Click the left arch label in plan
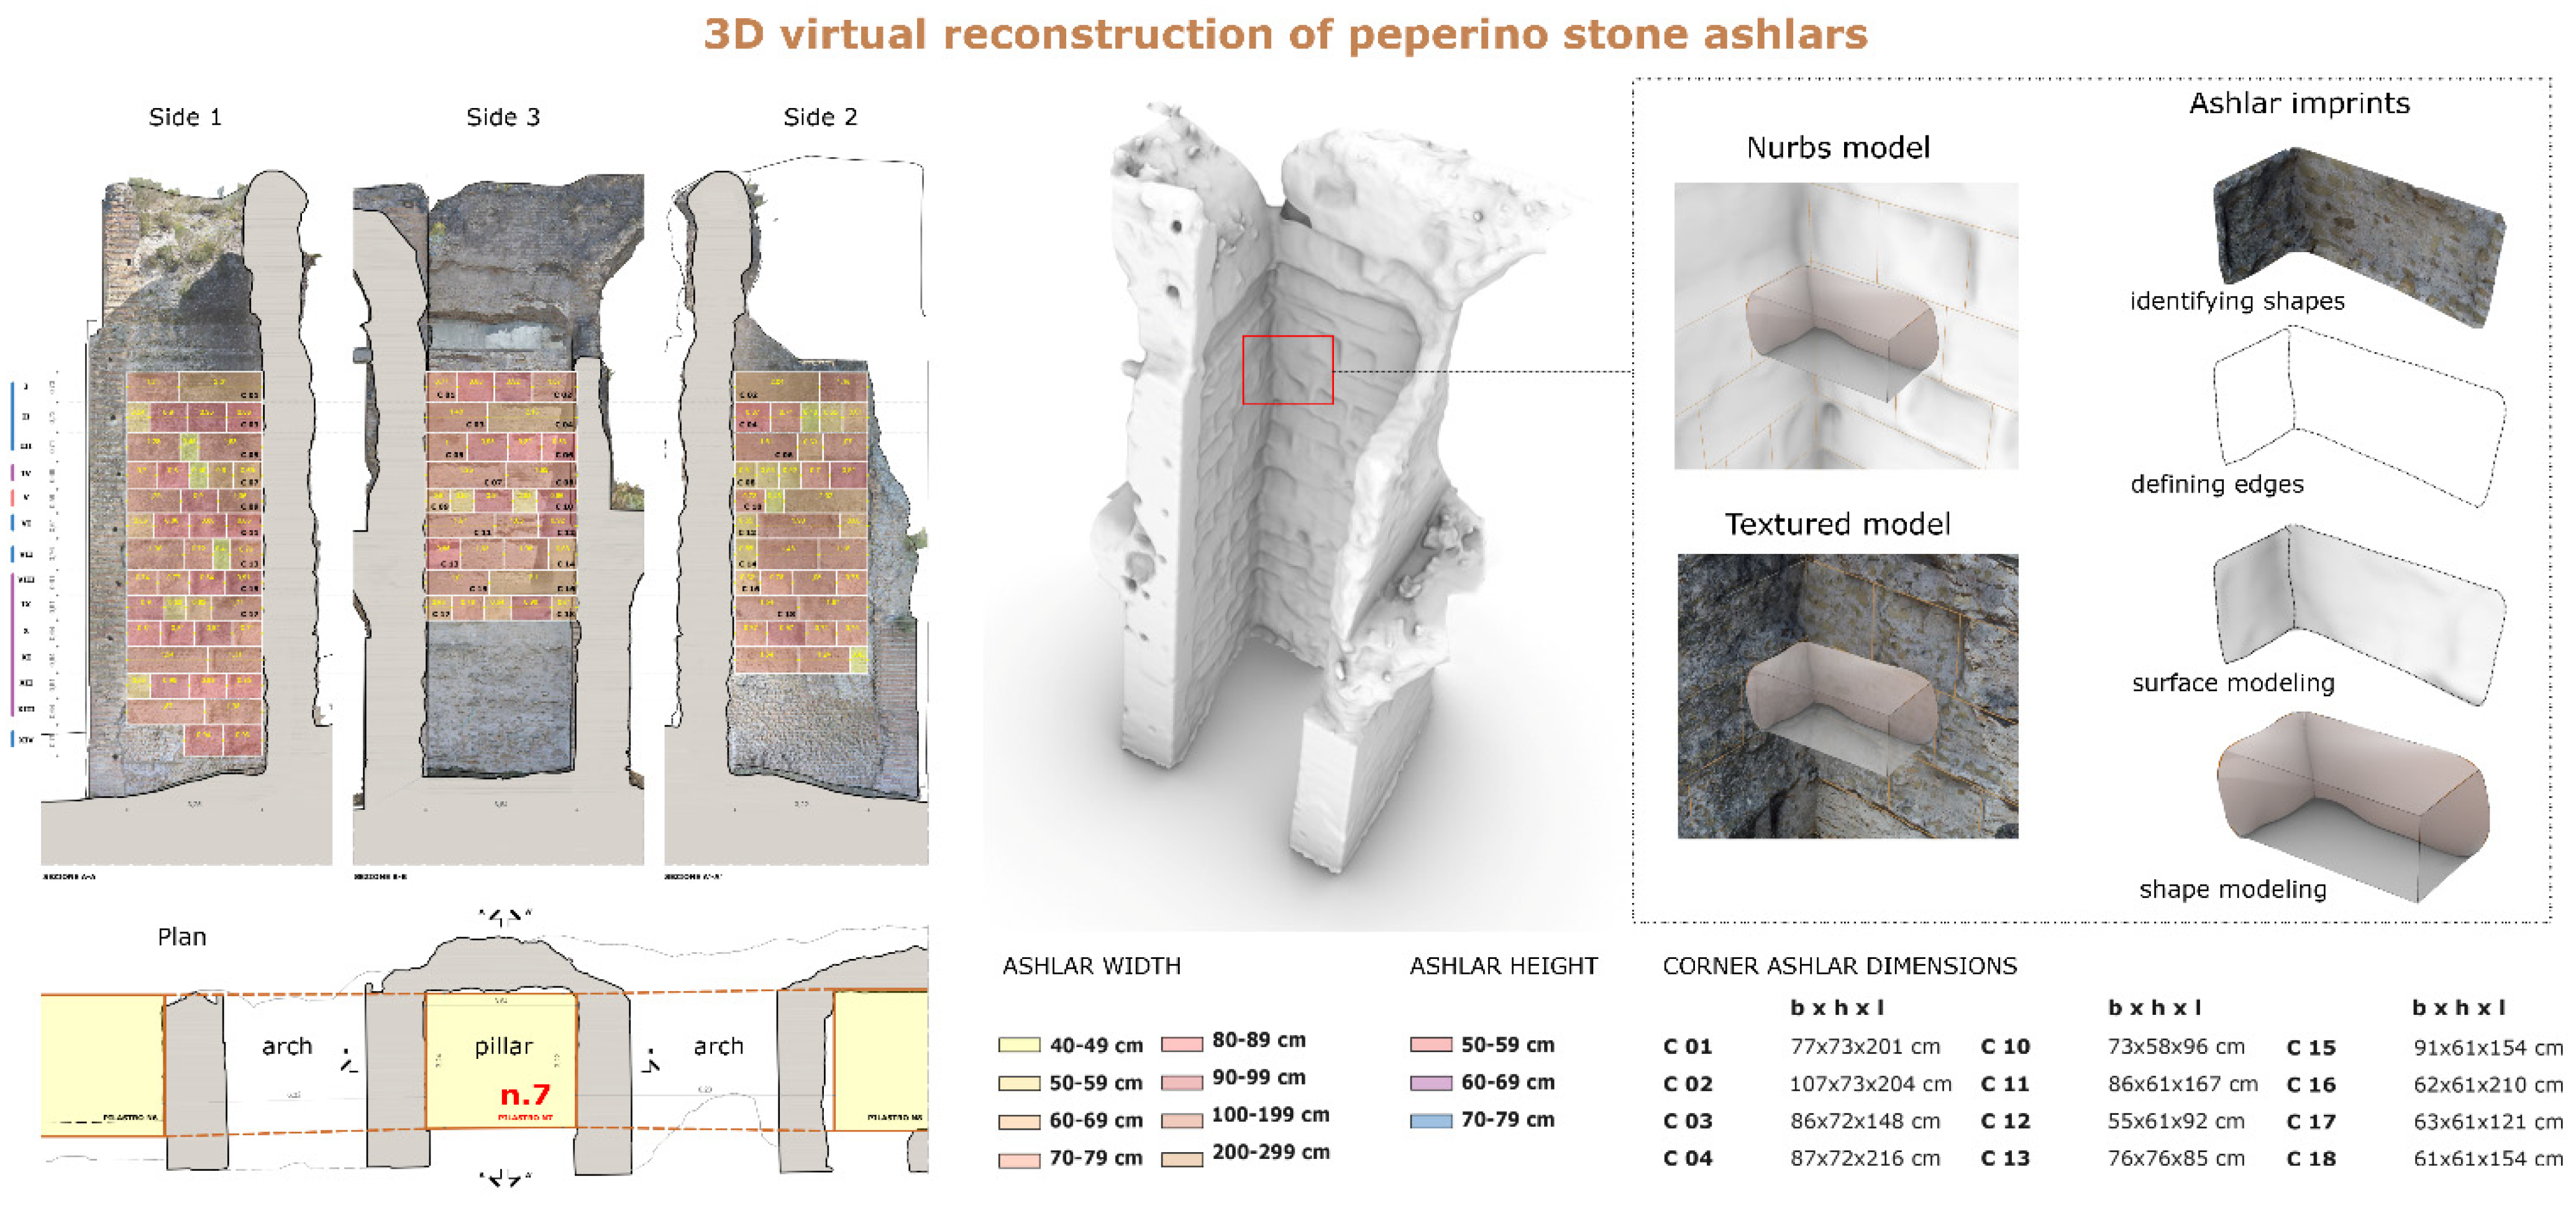Viewport: 2576px width, 1208px height. tap(287, 1046)
